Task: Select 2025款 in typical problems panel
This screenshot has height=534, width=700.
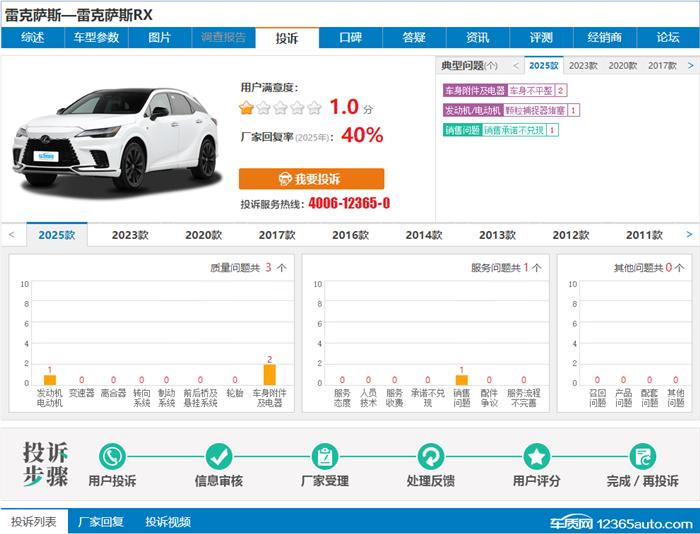Action: click(x=544, y=66)
